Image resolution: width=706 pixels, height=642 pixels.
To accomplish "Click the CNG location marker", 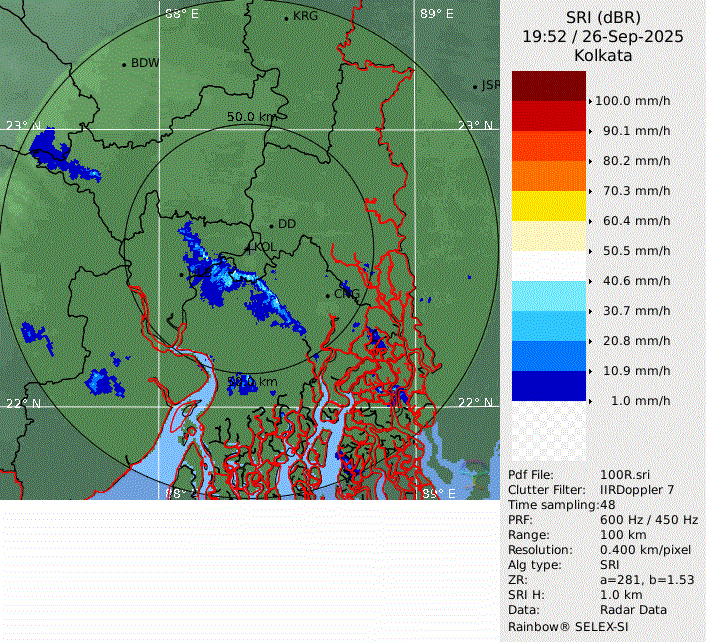I will 327,294.
